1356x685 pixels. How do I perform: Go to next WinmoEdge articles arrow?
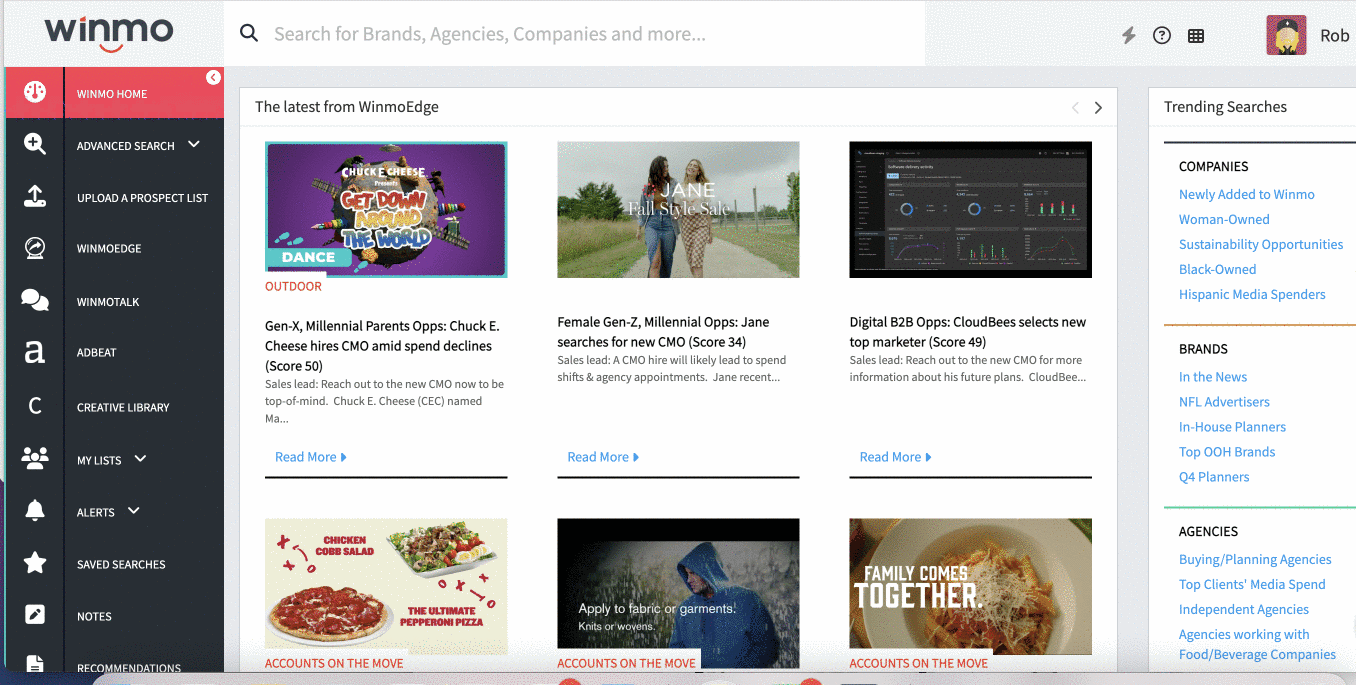tap(1098, 107)
